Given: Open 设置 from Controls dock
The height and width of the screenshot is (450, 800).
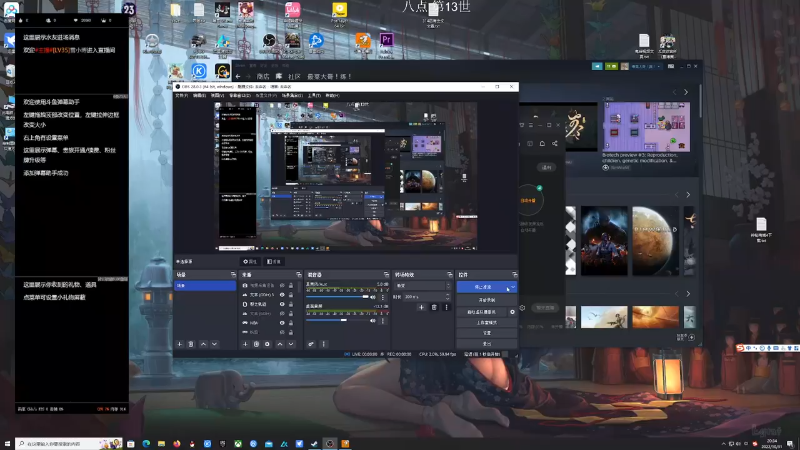Looking at the screenshot, I should coord(487,333).
